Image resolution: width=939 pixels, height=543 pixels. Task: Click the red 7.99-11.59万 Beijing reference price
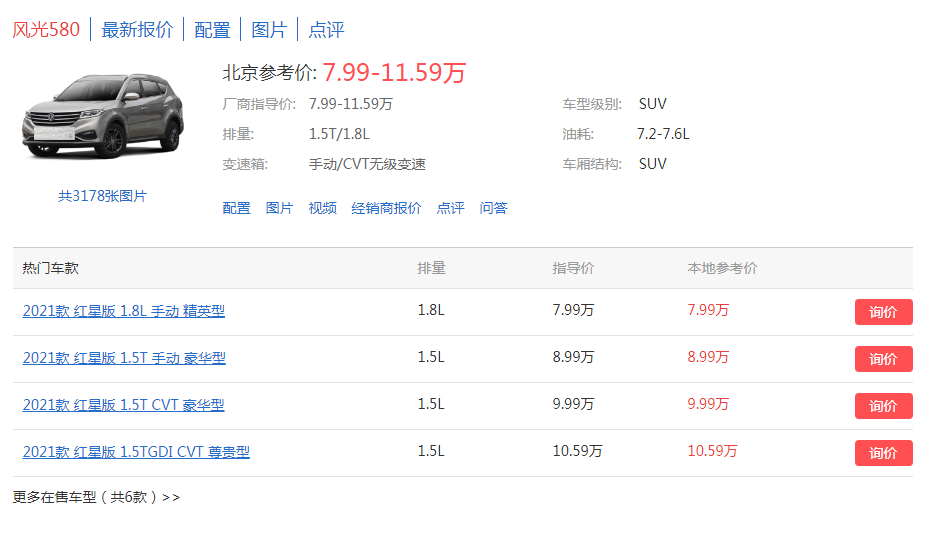[x=394, y=72]
